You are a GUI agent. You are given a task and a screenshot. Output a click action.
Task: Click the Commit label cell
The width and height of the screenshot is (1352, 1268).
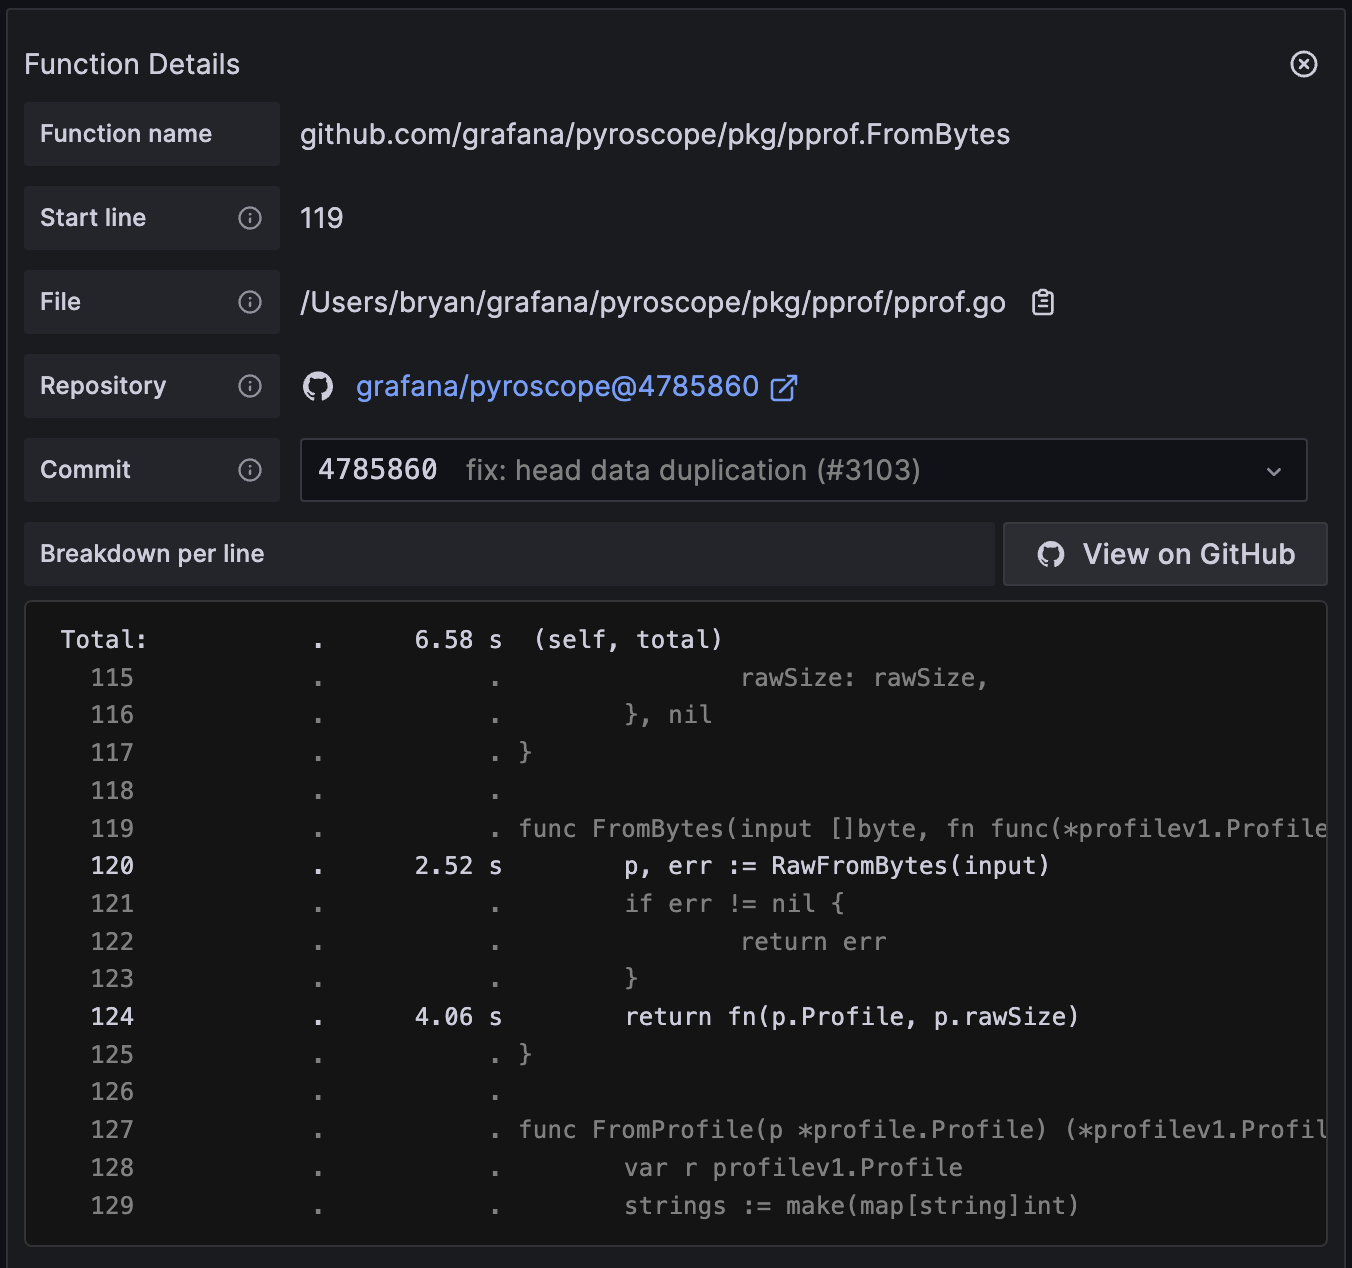(x=85, y=470)
